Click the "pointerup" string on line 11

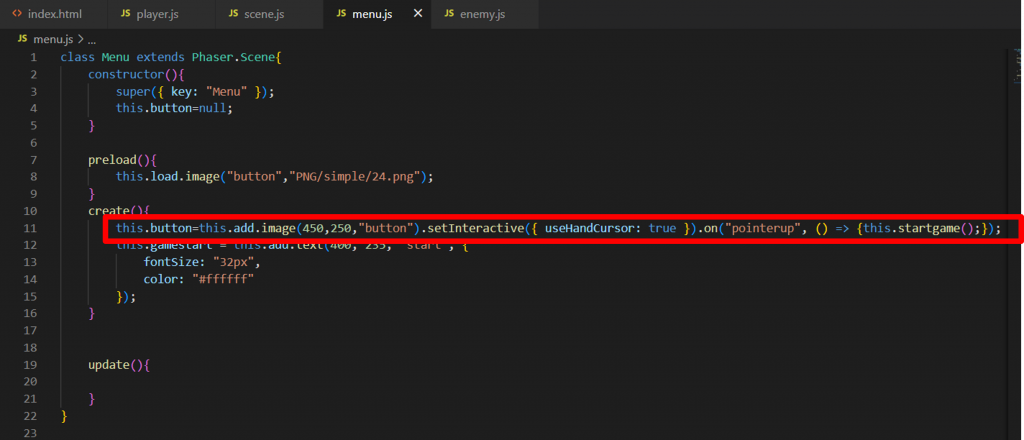[x=763, y=228]
